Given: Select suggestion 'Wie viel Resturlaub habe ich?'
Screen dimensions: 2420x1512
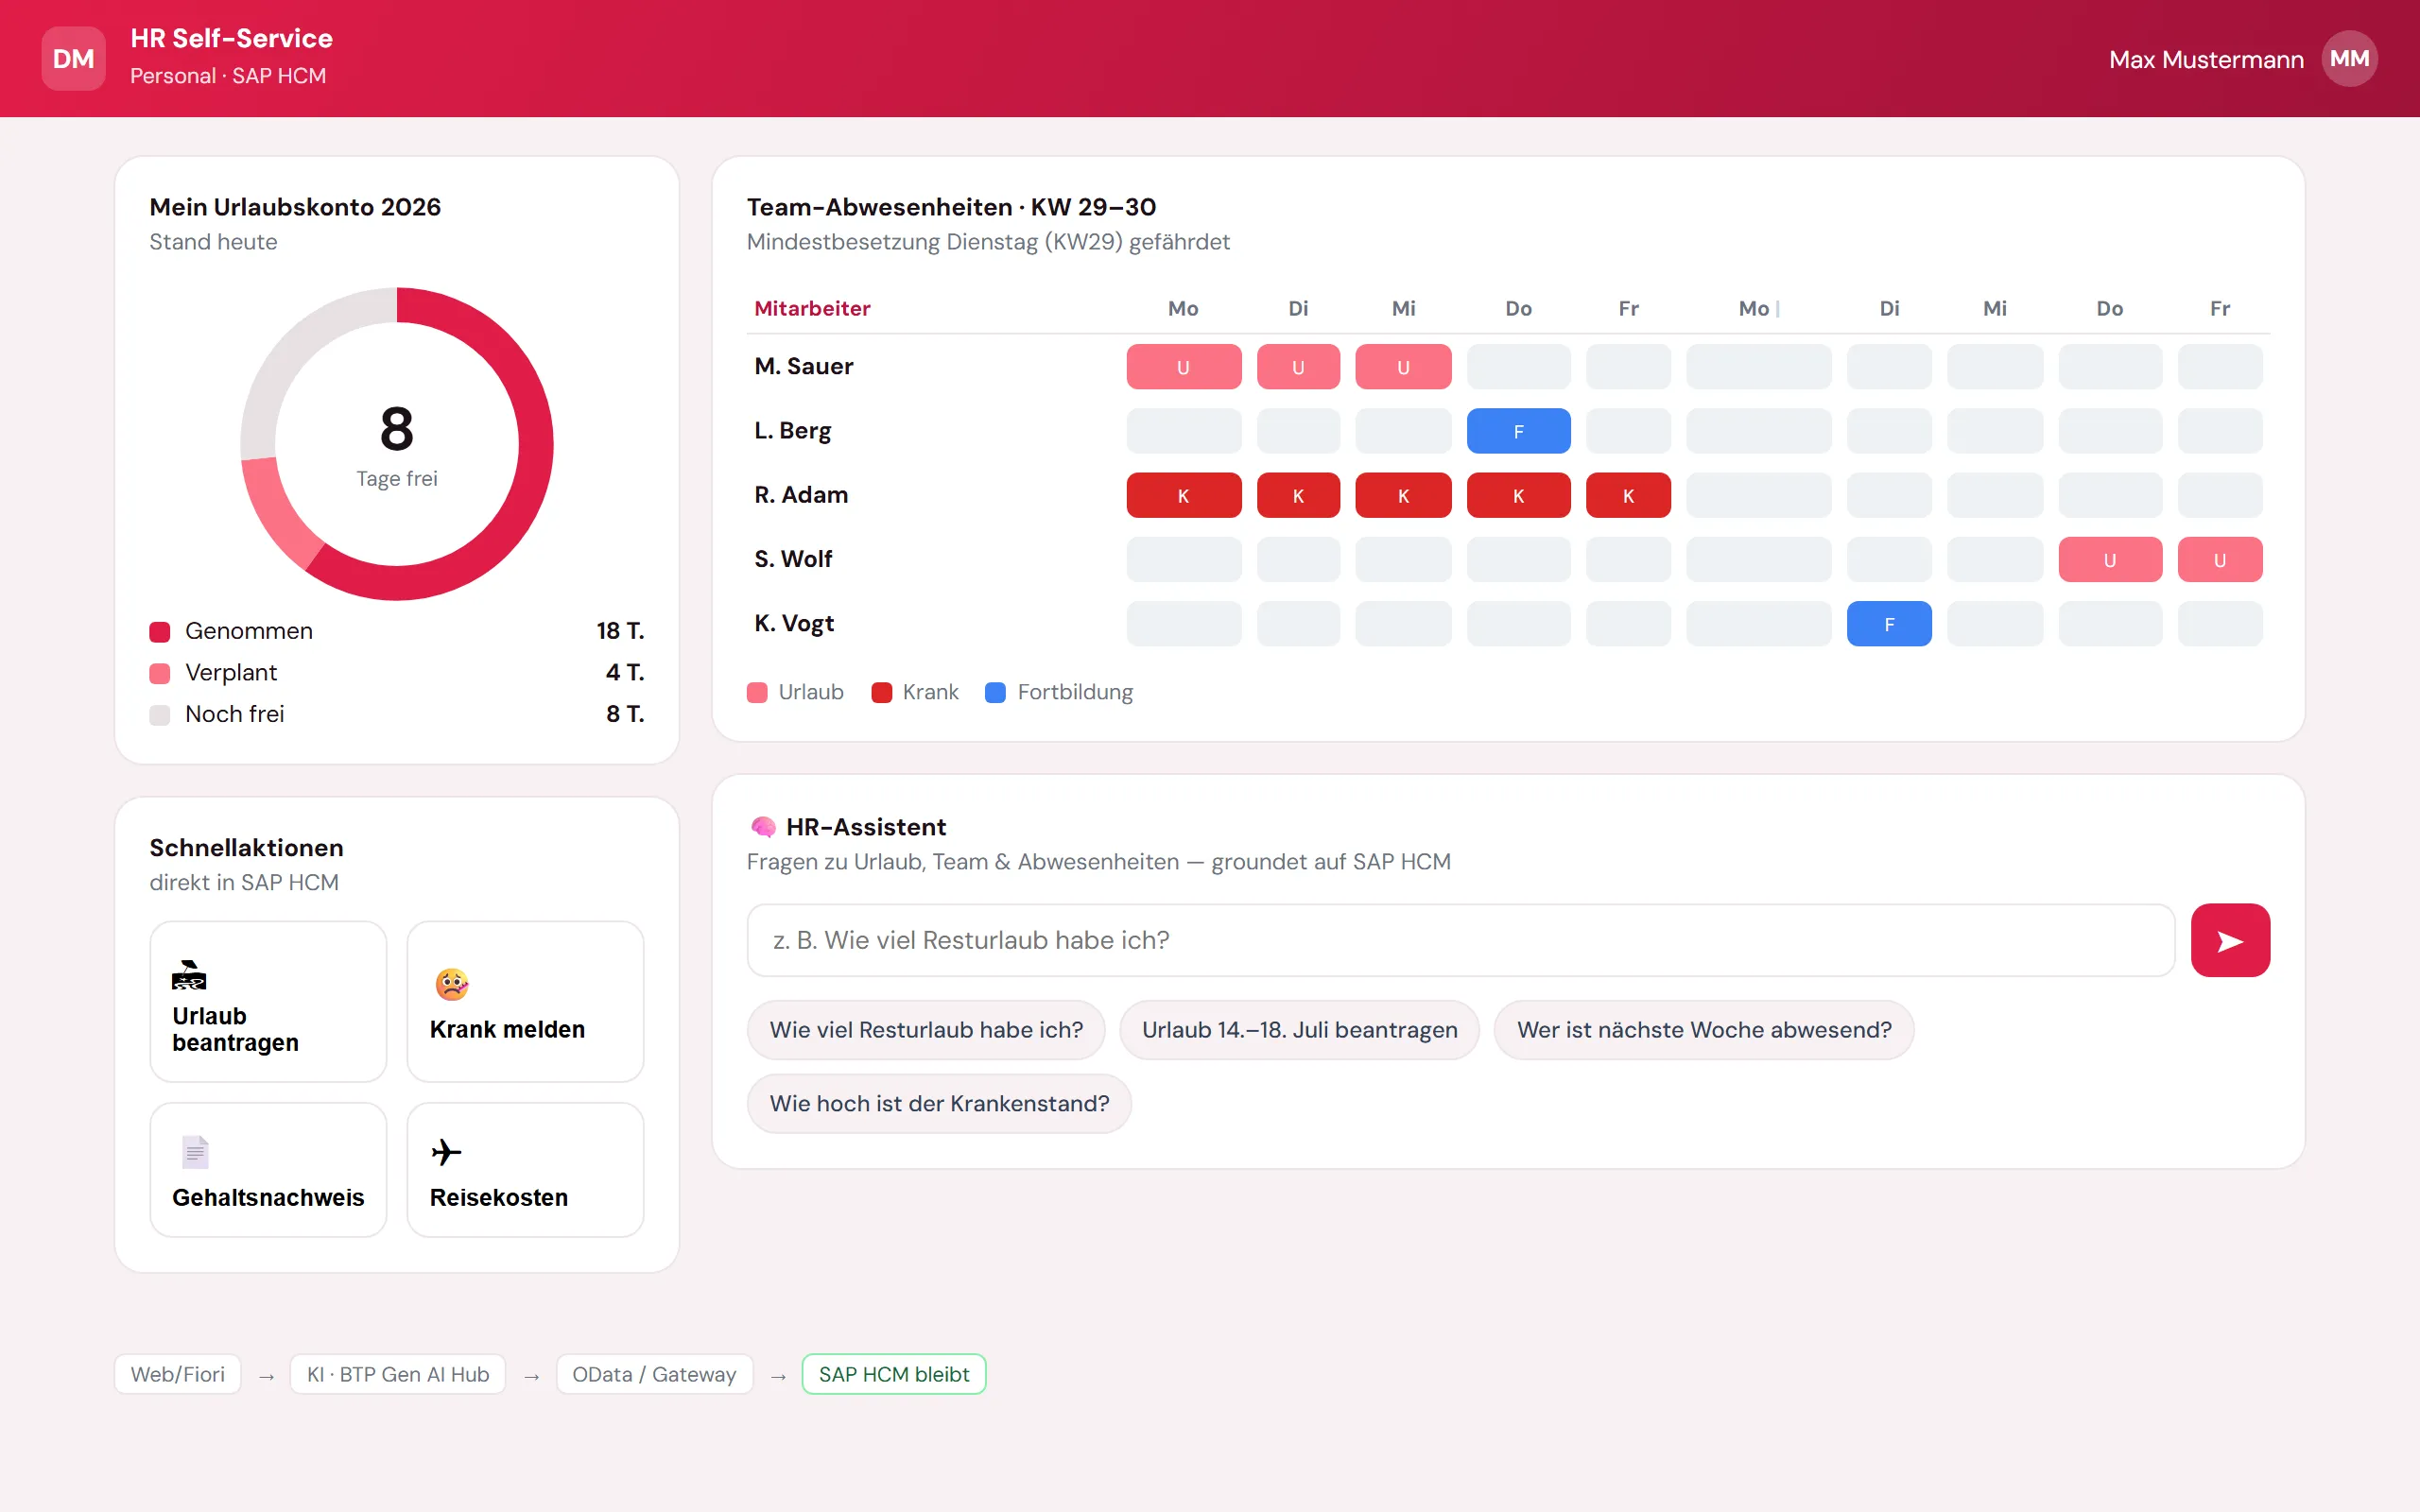Looking at the screenshot, I should coord(926,1030).
